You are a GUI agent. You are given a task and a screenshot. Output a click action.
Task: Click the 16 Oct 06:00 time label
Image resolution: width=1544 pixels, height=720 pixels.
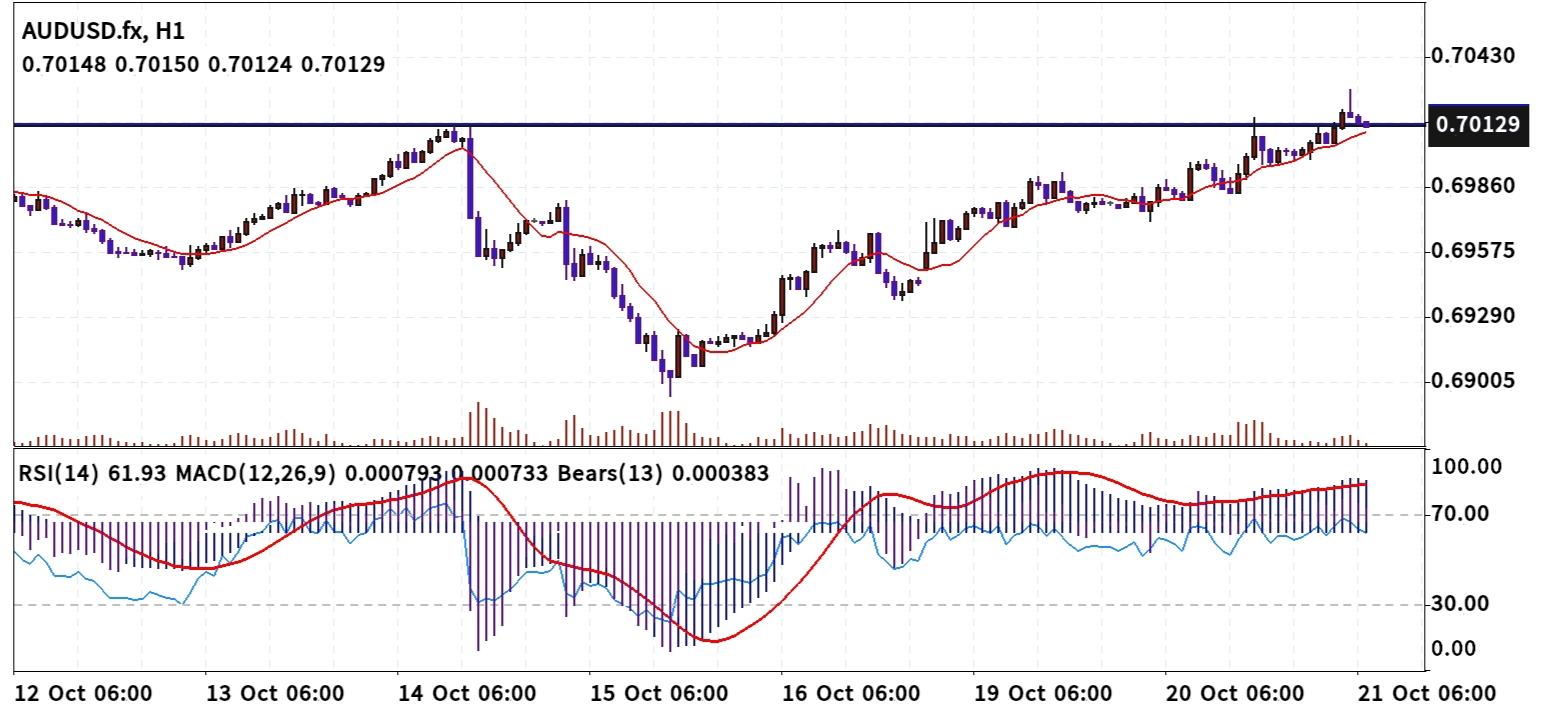coord(851,694)
